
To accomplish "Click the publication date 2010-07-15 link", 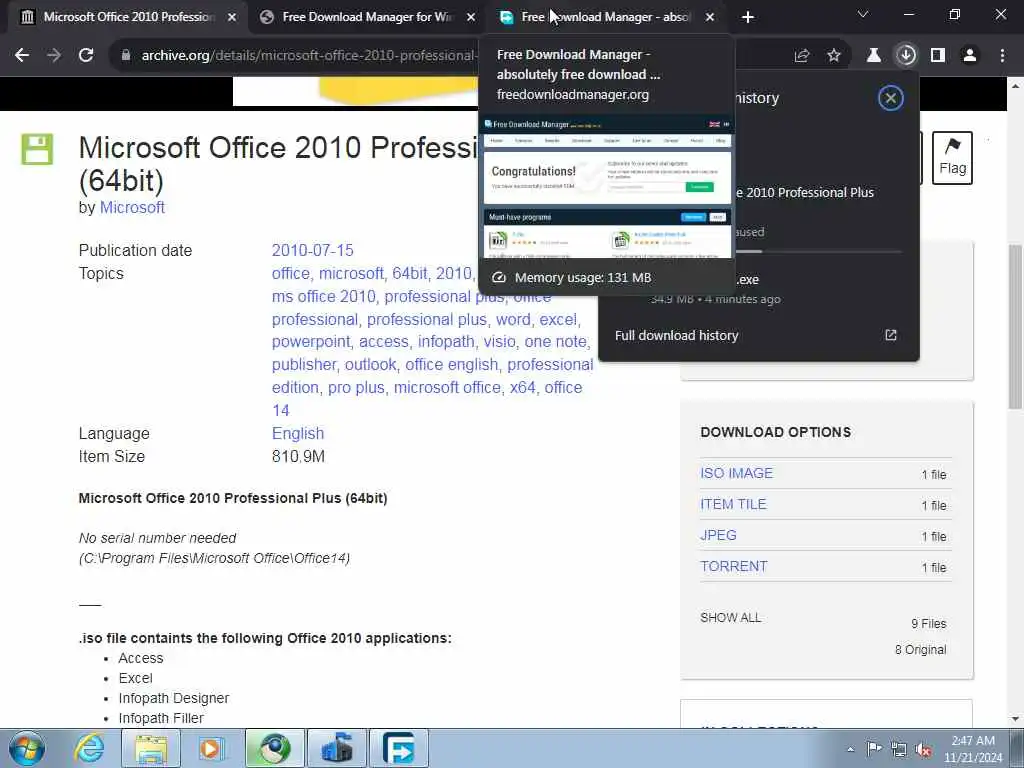I will click(312, 250).
